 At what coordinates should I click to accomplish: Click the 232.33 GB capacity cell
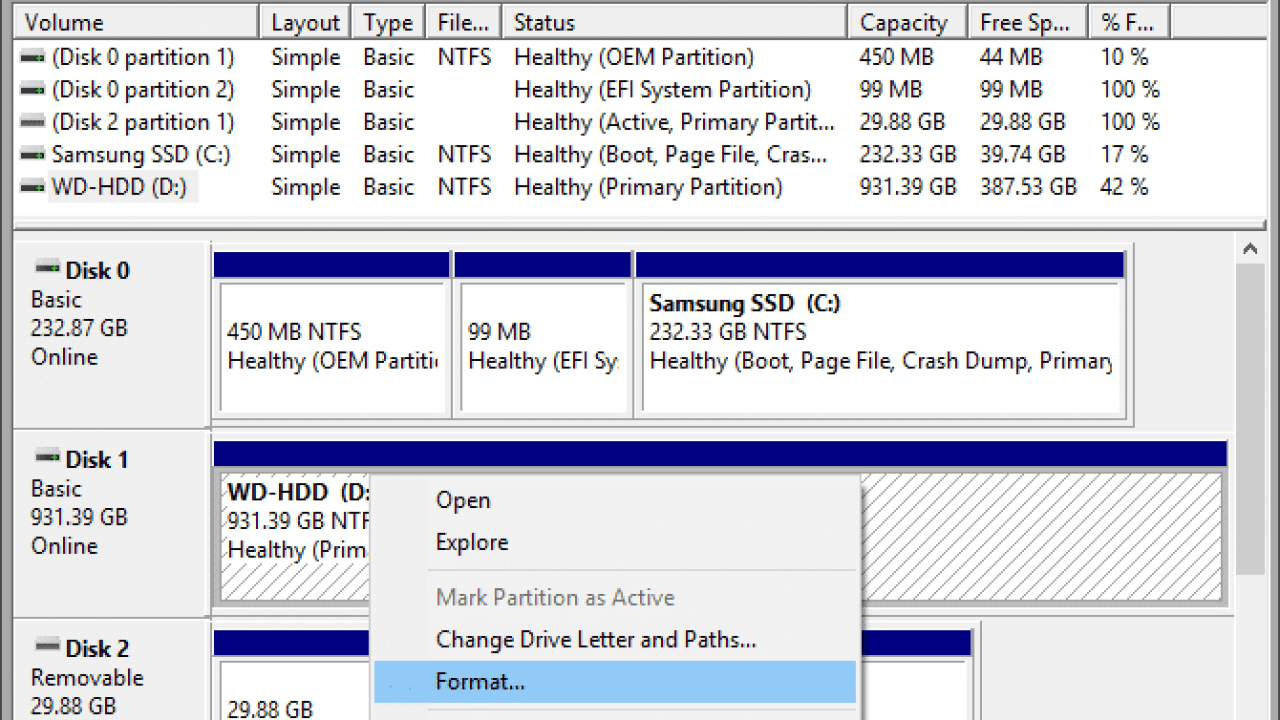click(x=907, y=155)
